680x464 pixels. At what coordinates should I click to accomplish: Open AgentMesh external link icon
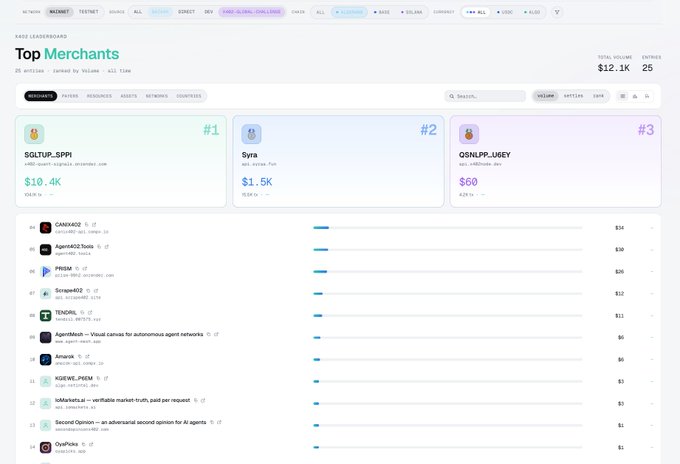coord(216,334)
